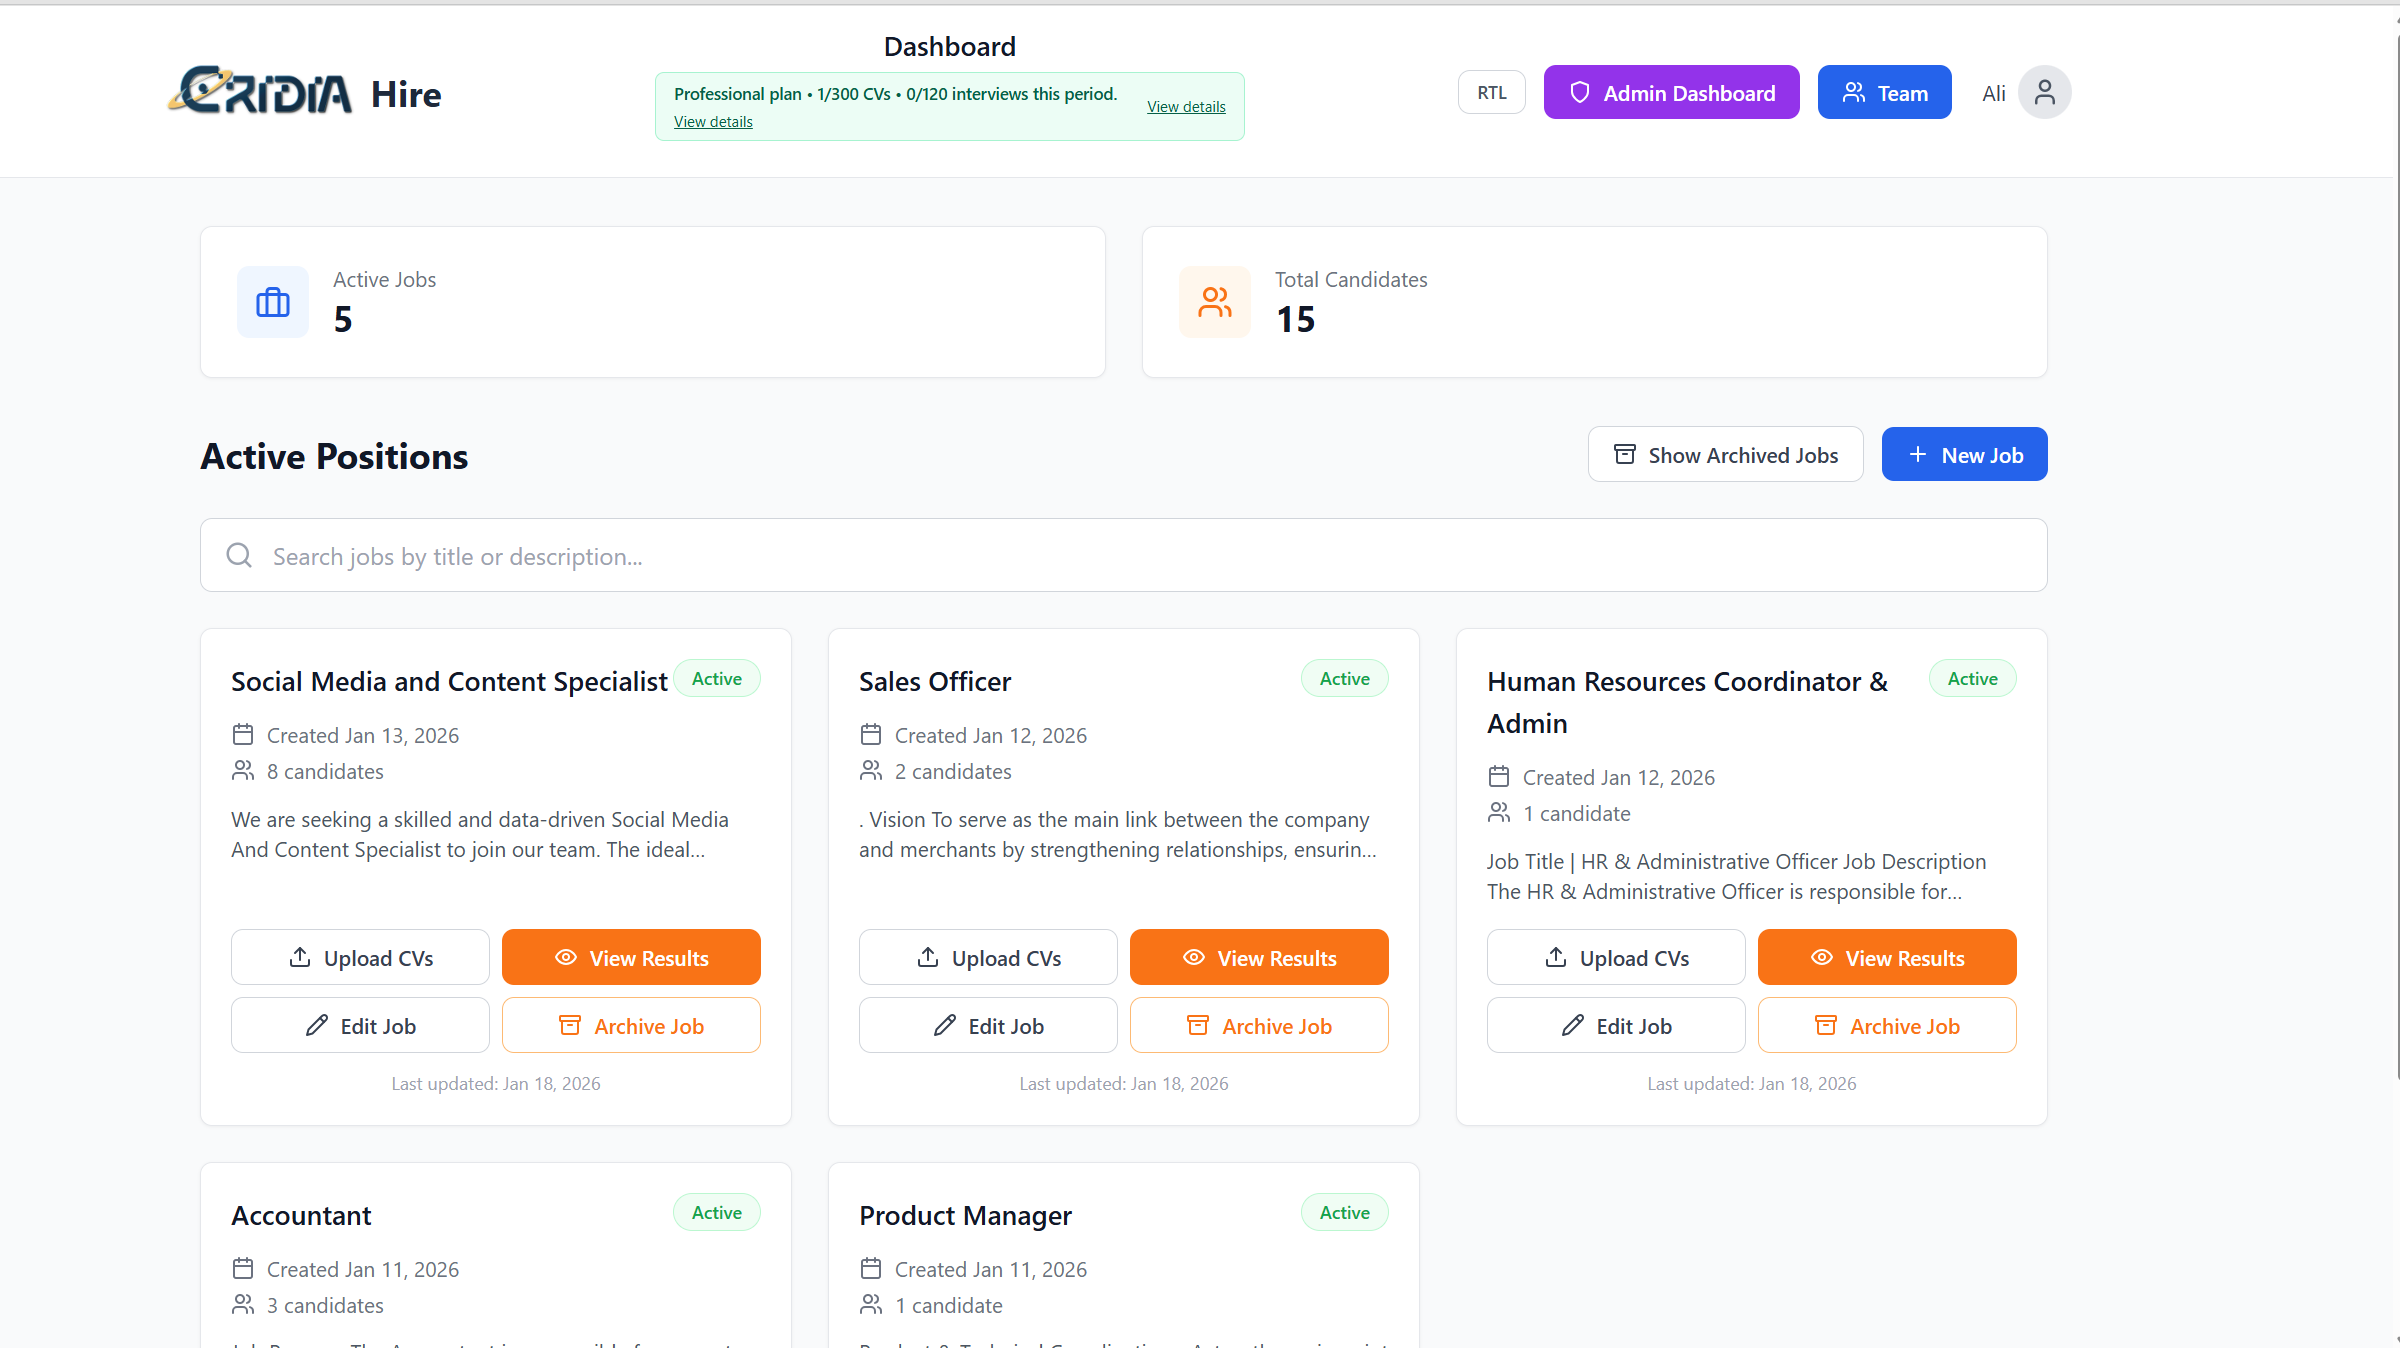Open the user avatar next to Ali

(x=2044, y=91)
